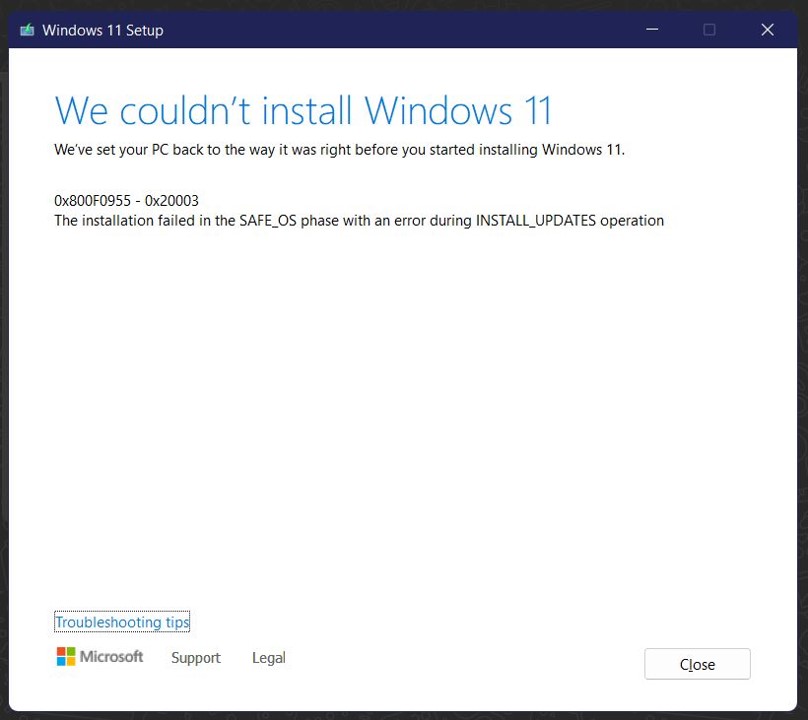Click the Windows 11 Setup title text

pos(103,30)
